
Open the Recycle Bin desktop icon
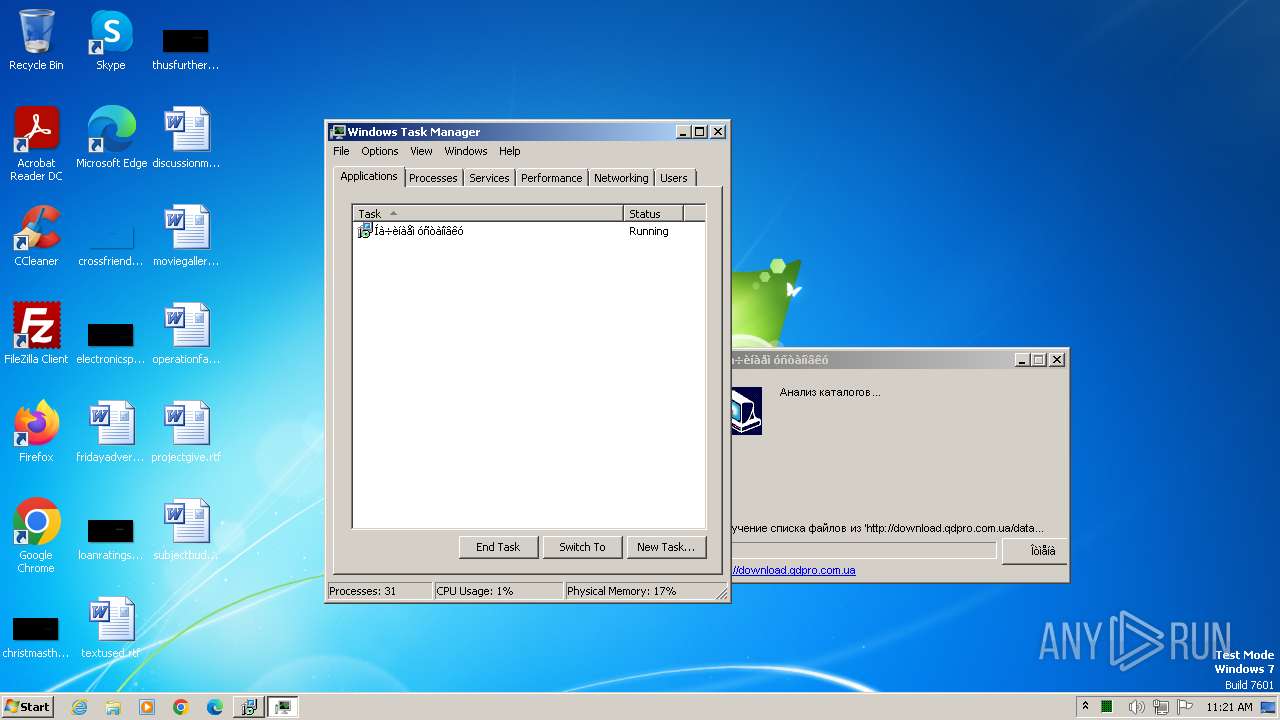pyautogui.click(x=36, y=40)
